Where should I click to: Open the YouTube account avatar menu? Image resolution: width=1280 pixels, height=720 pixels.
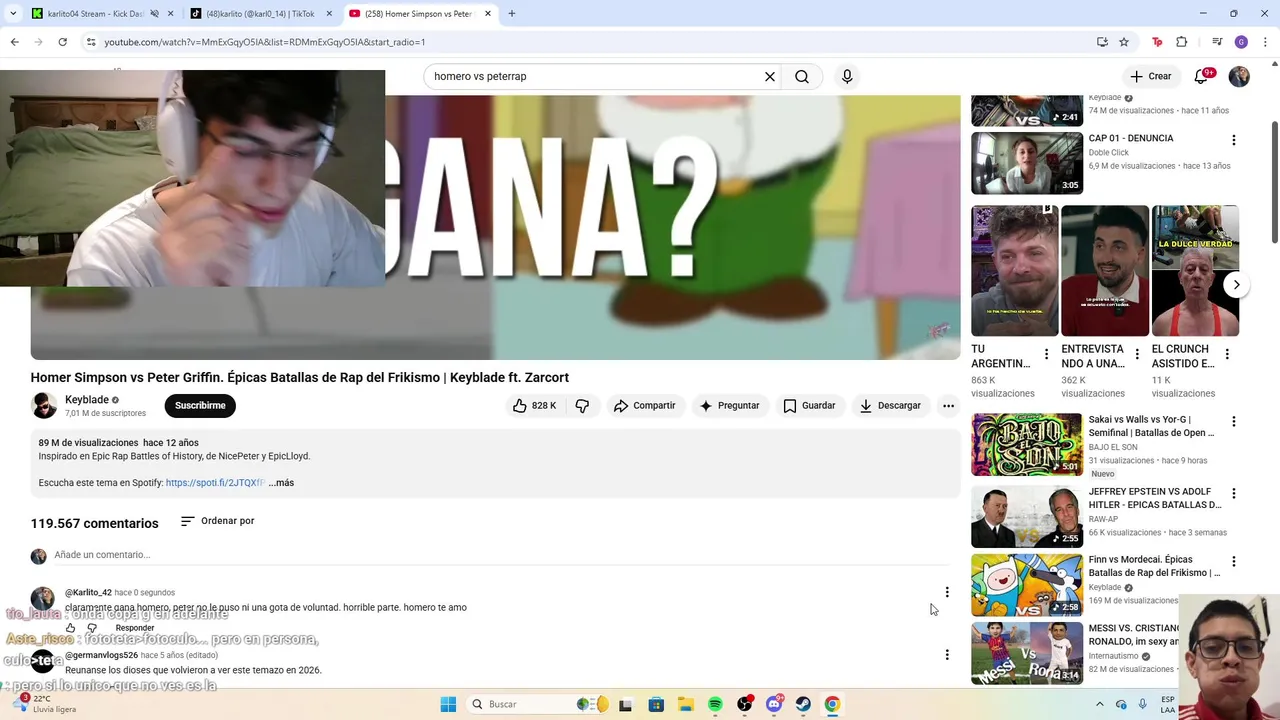[x=1239, y=76]
